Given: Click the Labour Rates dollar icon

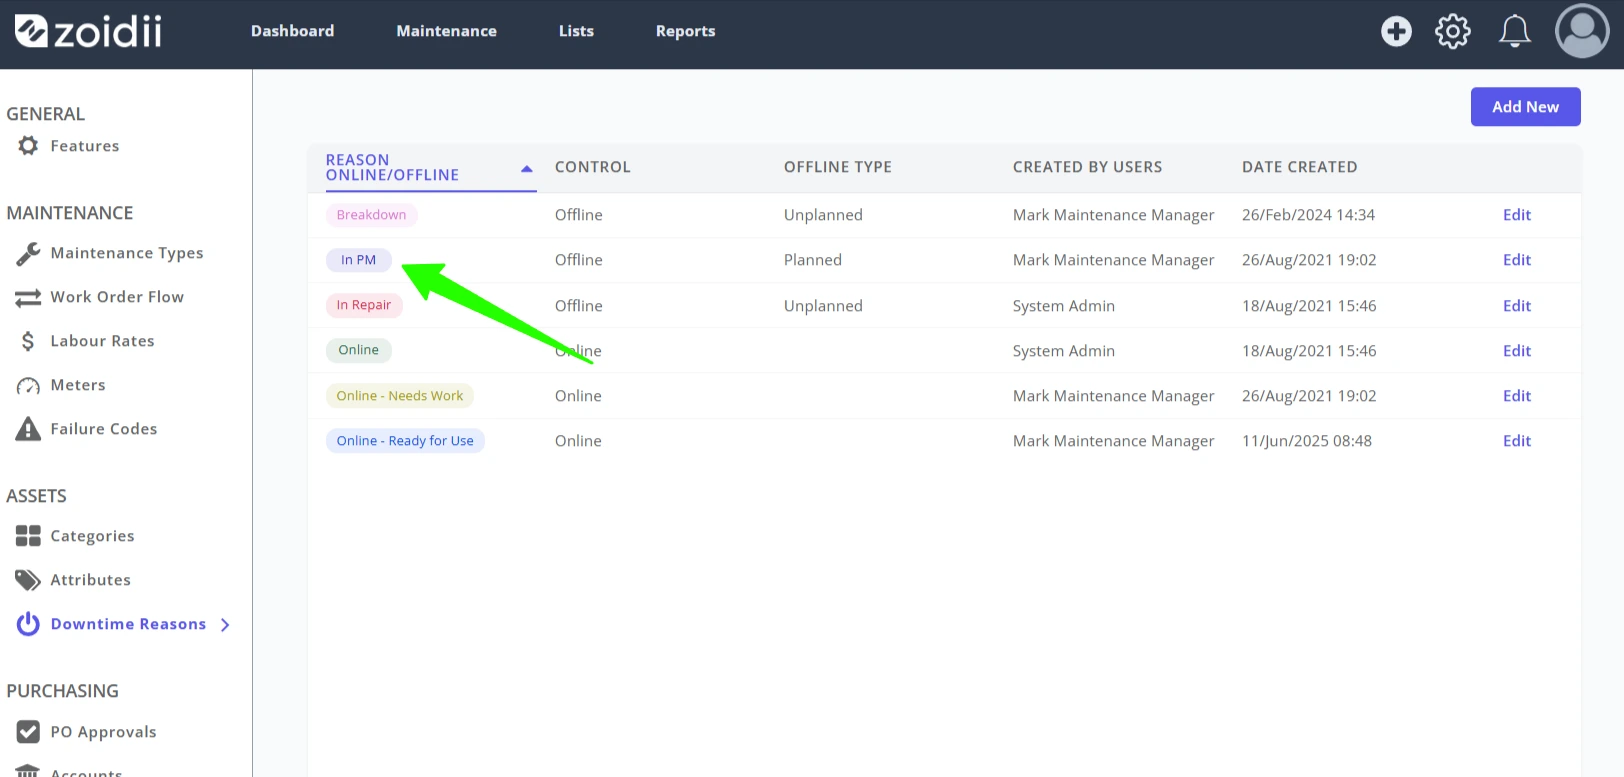Looking at the screenshot, I should tap(28, 341).
